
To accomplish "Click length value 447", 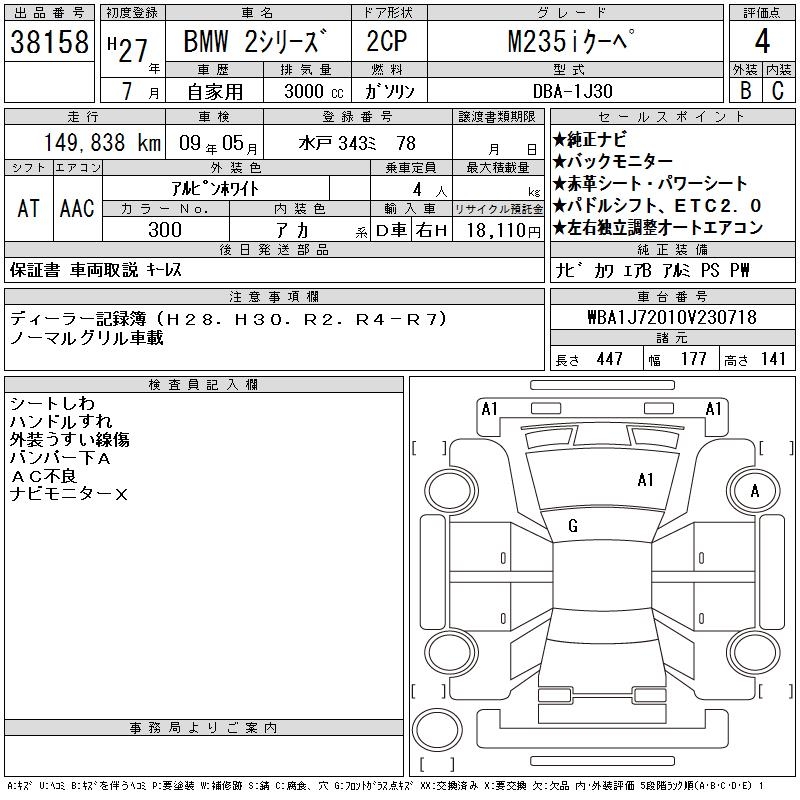I will click(610, 359).
